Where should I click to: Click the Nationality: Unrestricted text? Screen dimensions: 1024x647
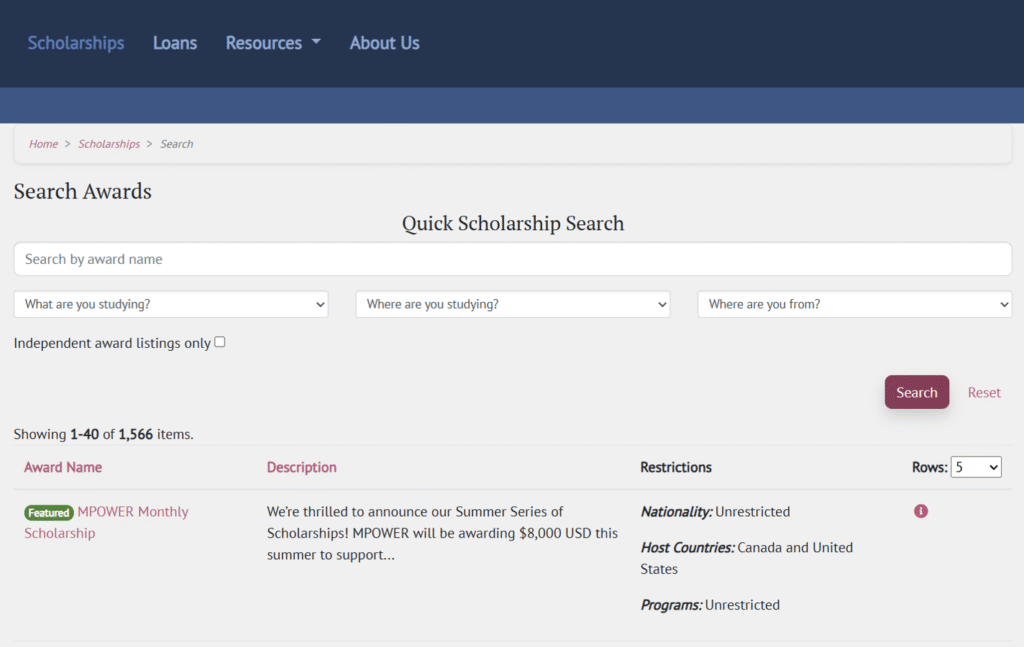pos(715,512)
